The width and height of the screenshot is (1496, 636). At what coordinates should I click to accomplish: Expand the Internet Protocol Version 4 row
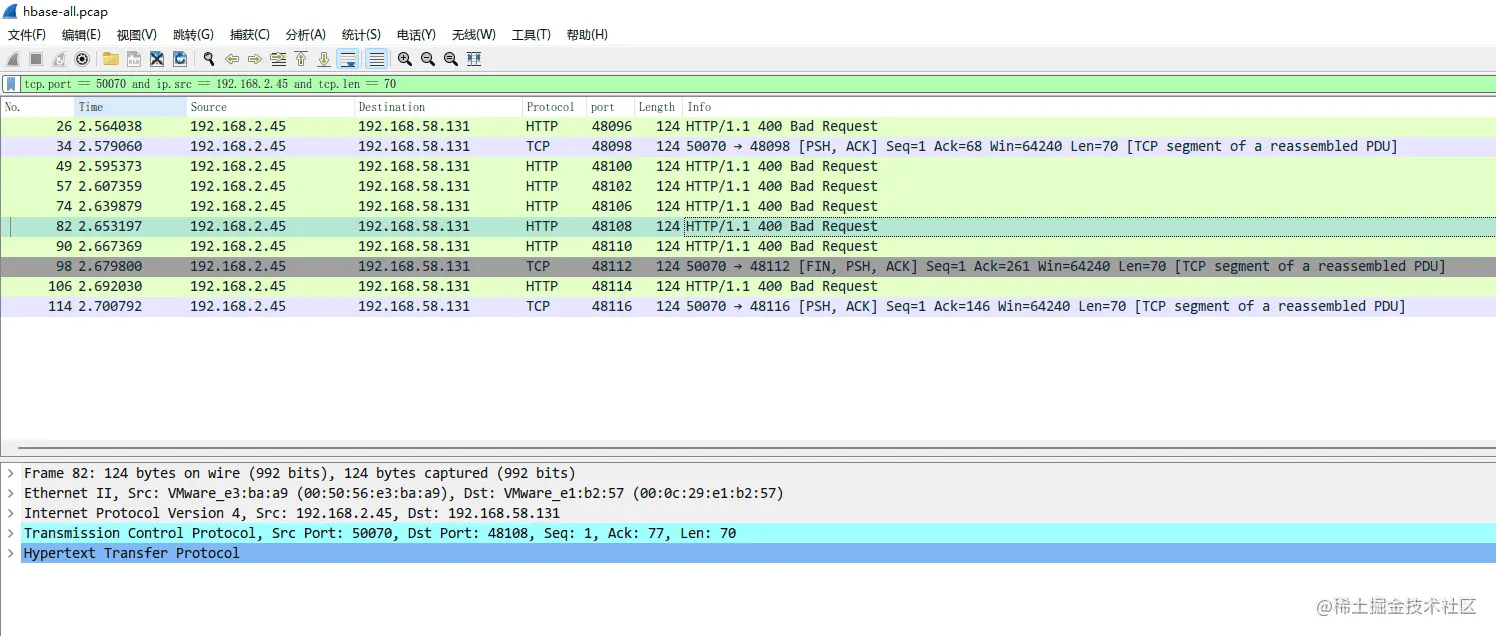coord(10,513)
